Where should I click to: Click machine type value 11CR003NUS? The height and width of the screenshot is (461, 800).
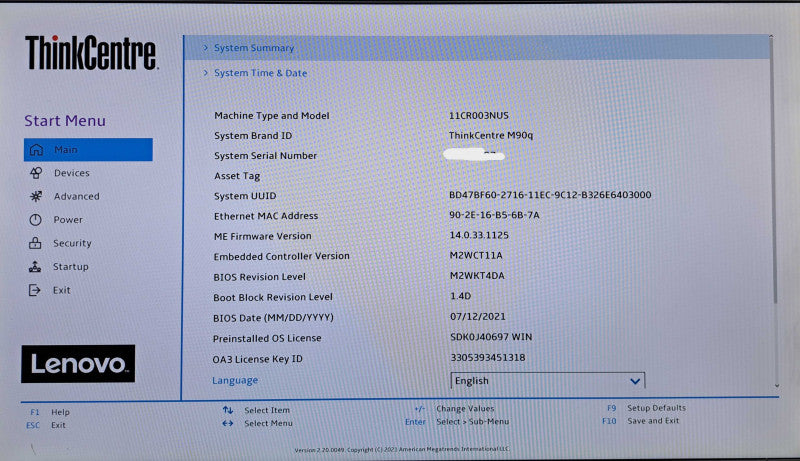tap(479, 115)
